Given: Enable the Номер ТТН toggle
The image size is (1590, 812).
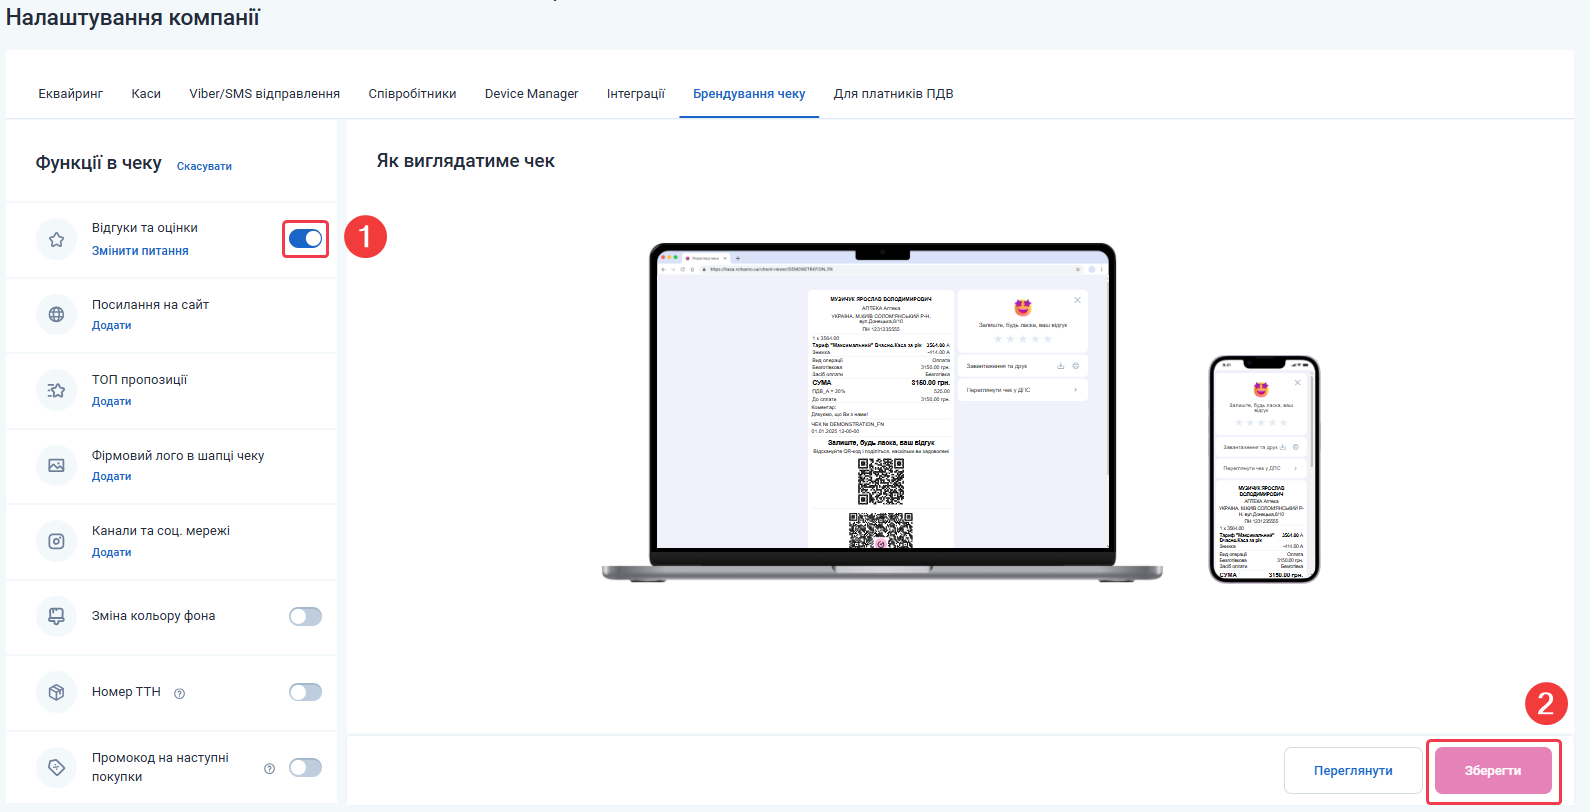Looking at the screenshot, I should (x=306, y=692).
